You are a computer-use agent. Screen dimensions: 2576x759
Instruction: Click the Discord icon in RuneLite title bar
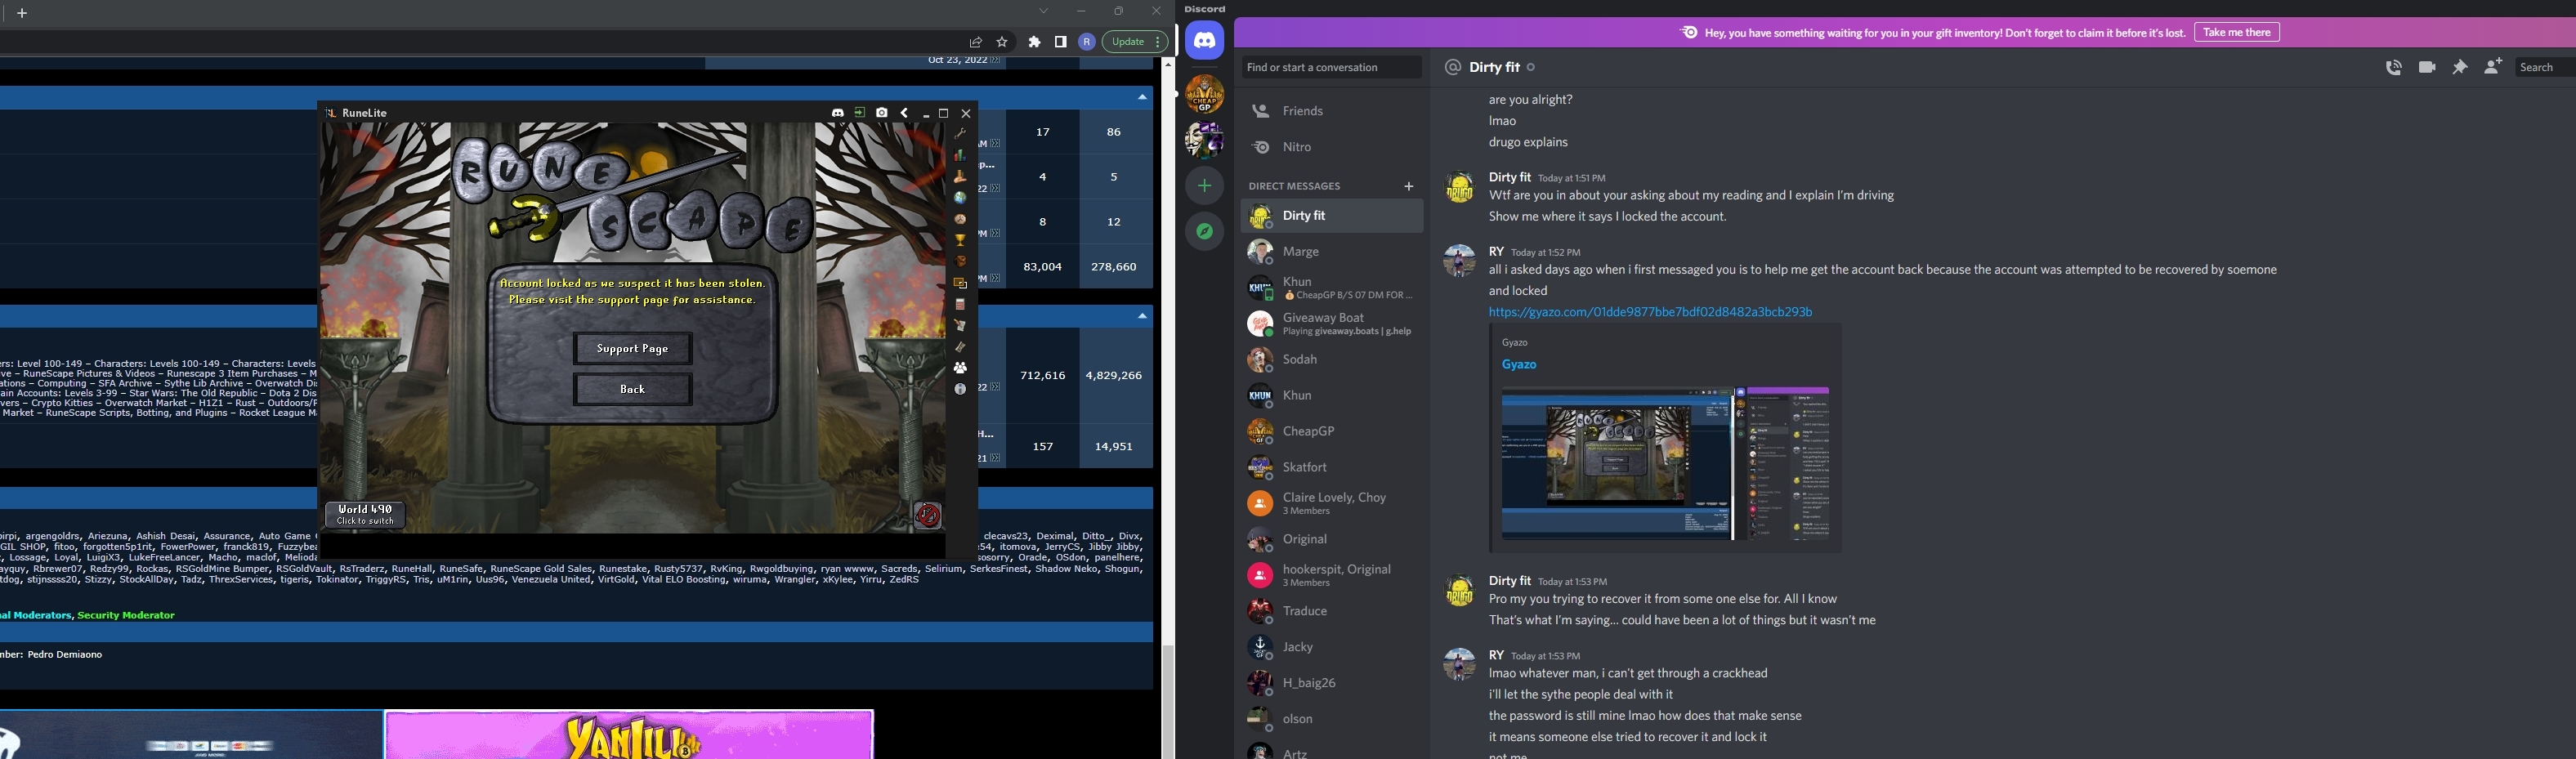tap(838, 113)
